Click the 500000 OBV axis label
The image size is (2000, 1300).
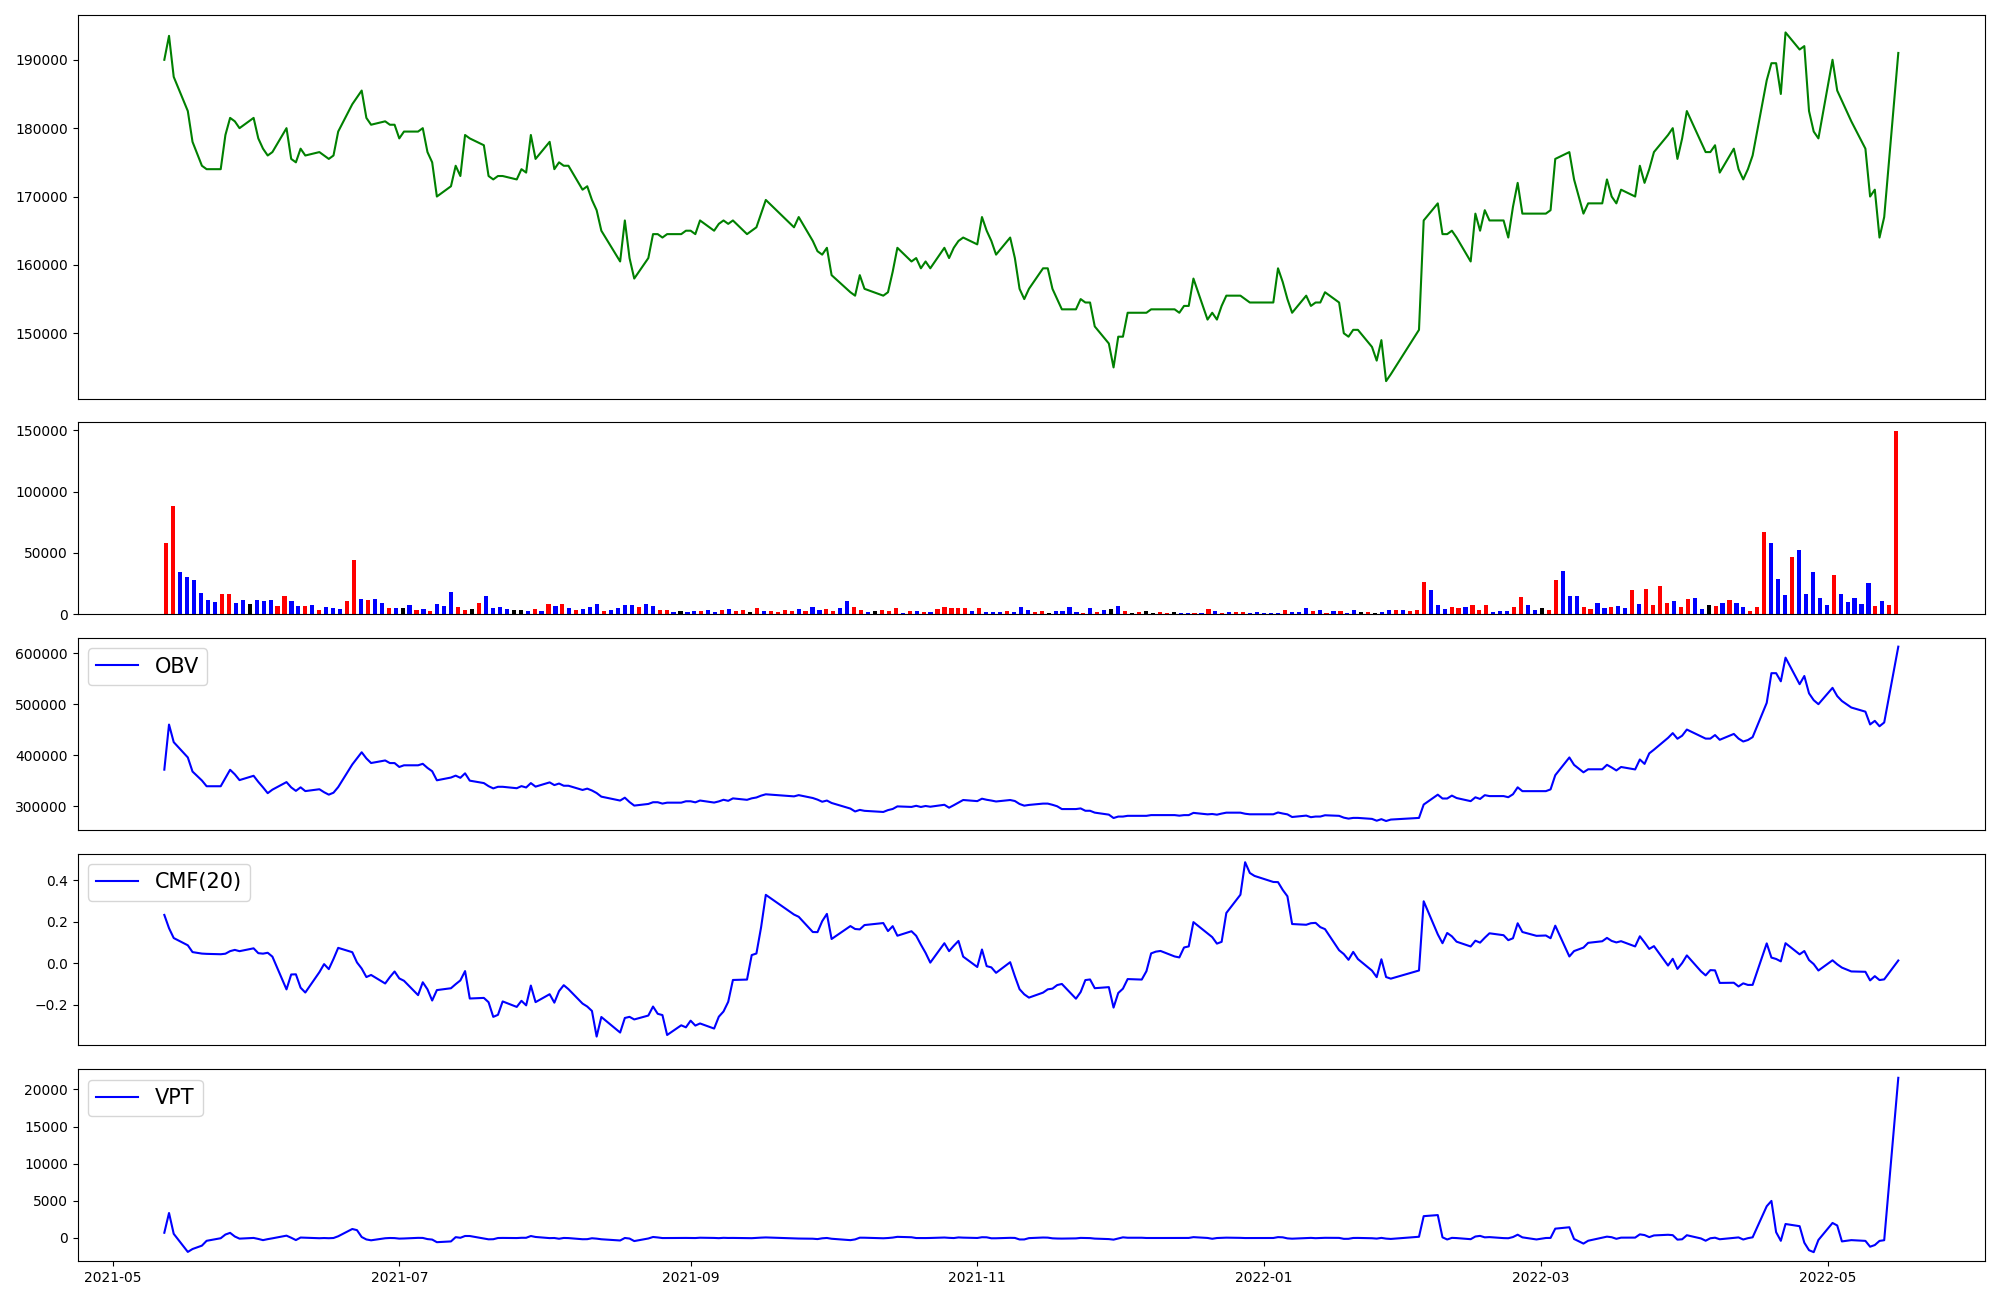coord(42,705)
